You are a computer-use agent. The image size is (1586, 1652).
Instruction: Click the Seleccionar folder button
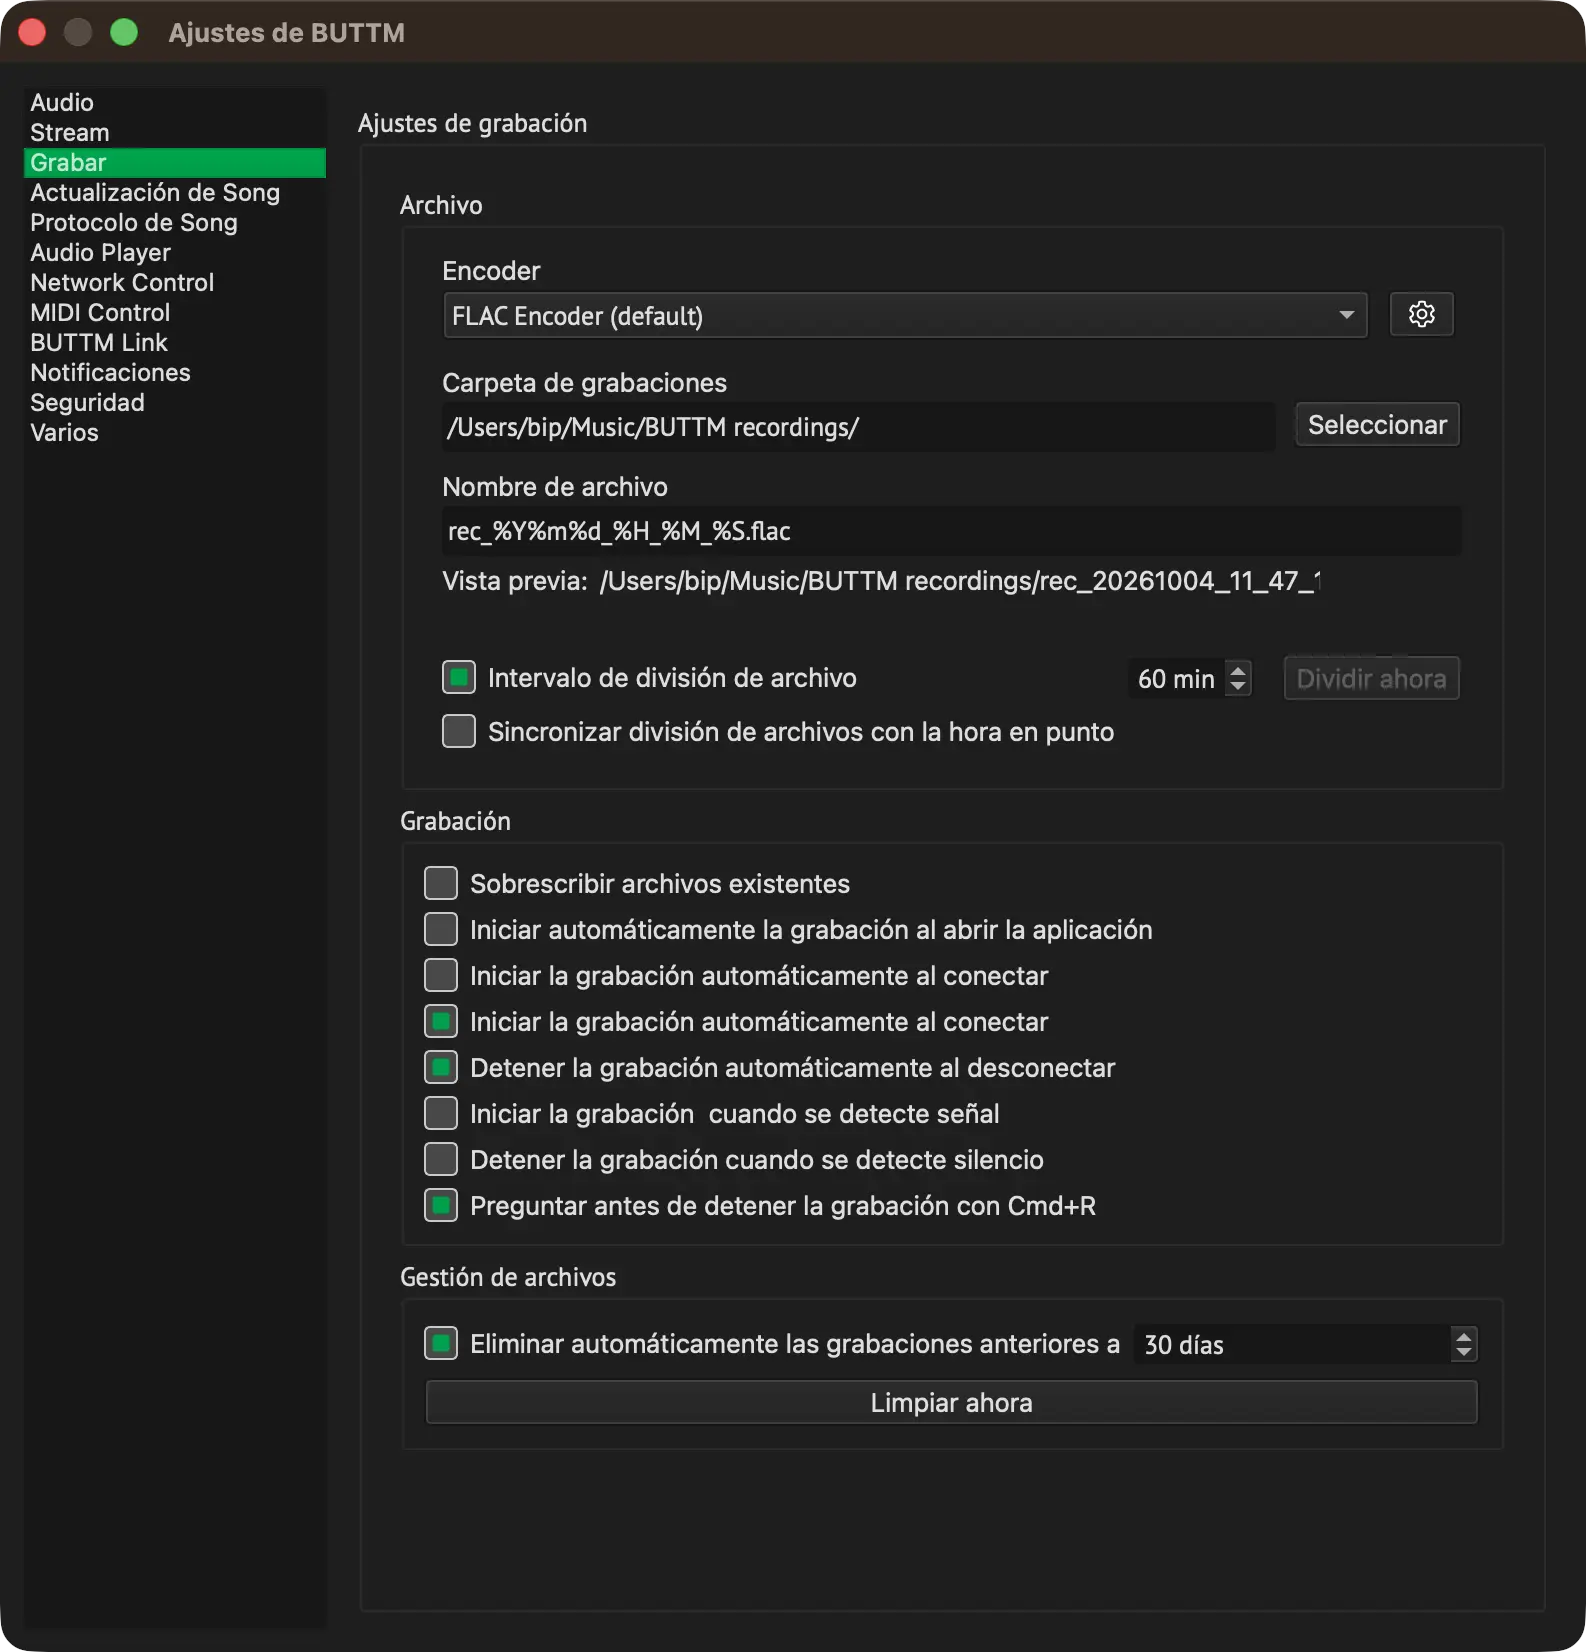click(x=1377, y=425)
